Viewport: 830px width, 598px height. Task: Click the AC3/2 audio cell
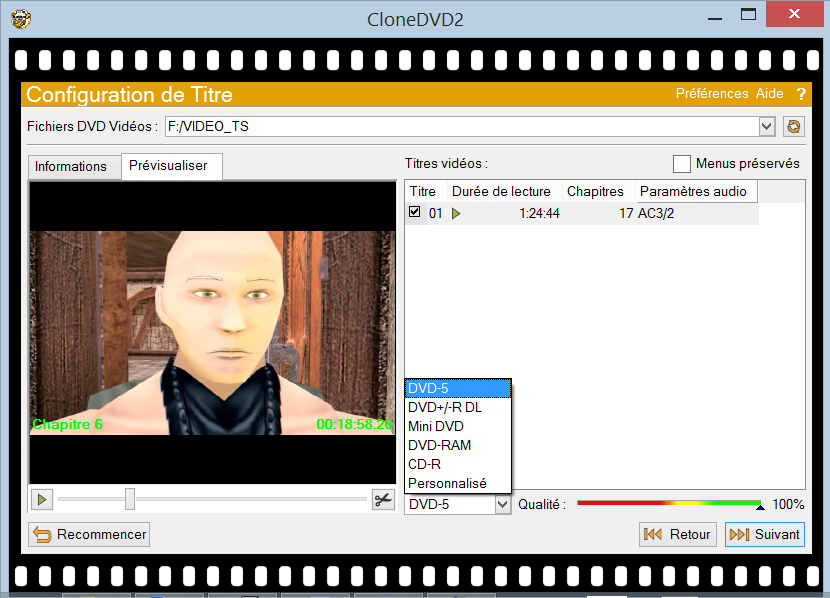656,213
